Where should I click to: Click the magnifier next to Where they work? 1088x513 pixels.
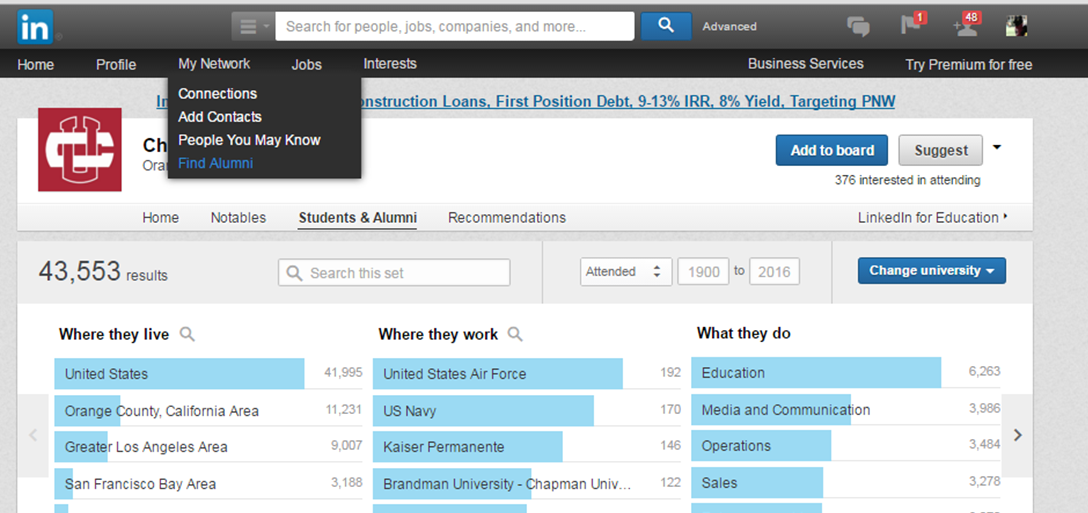coord(515,335)
